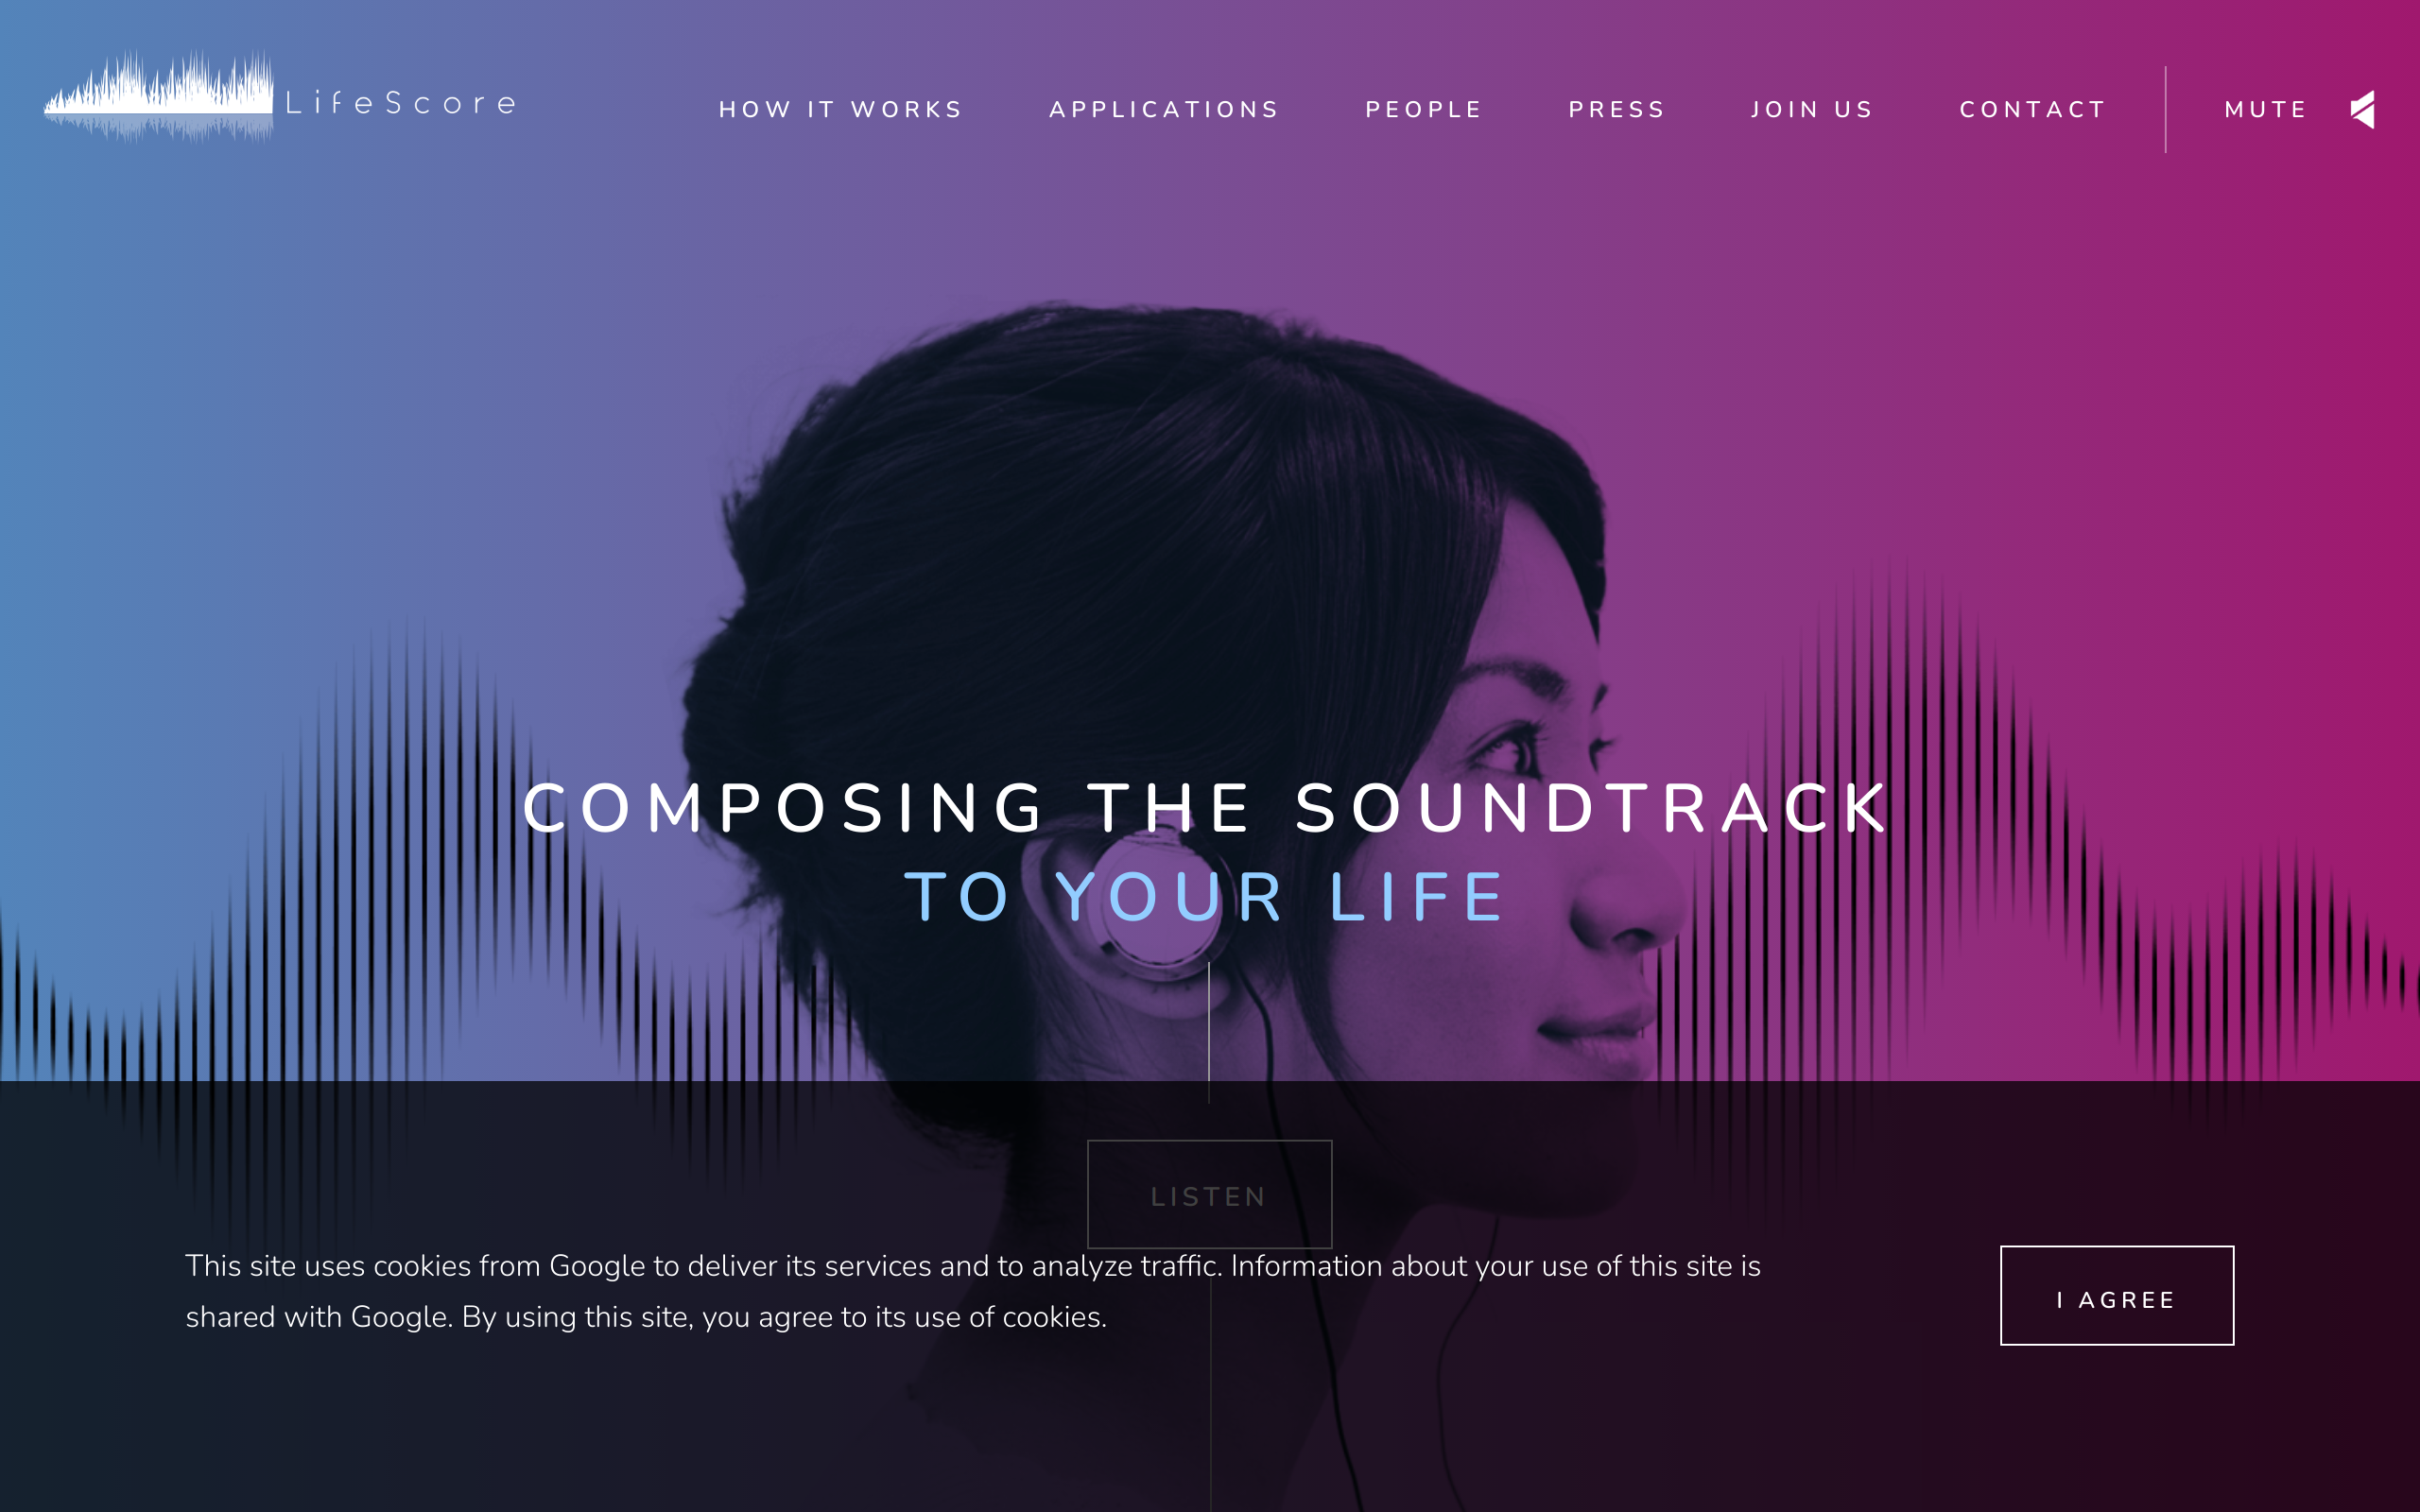Go to the Applications page
The height and width of the screenshot is (1512, 2420).
tap(1164, 109)
